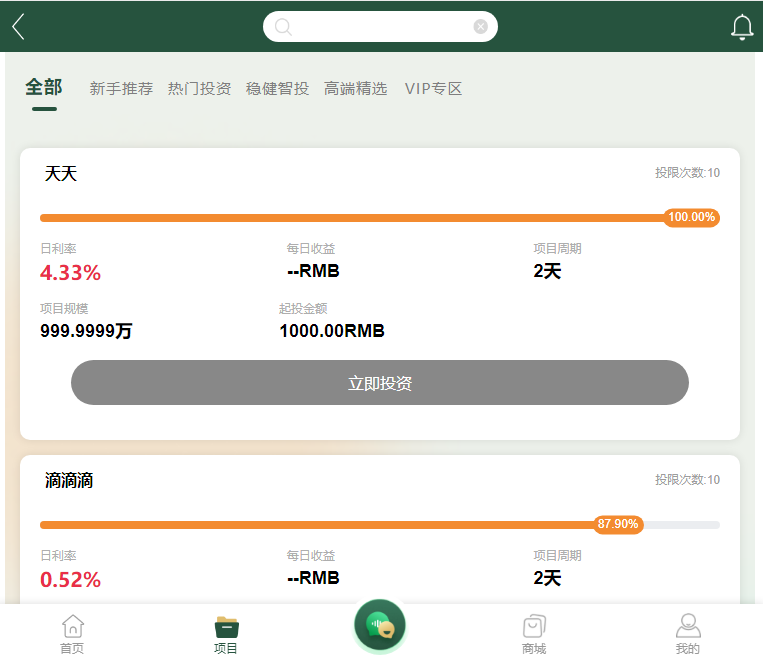Click the search magnifier icon
Viewport: 763px width, 663px height.
[x=283, y=27]
